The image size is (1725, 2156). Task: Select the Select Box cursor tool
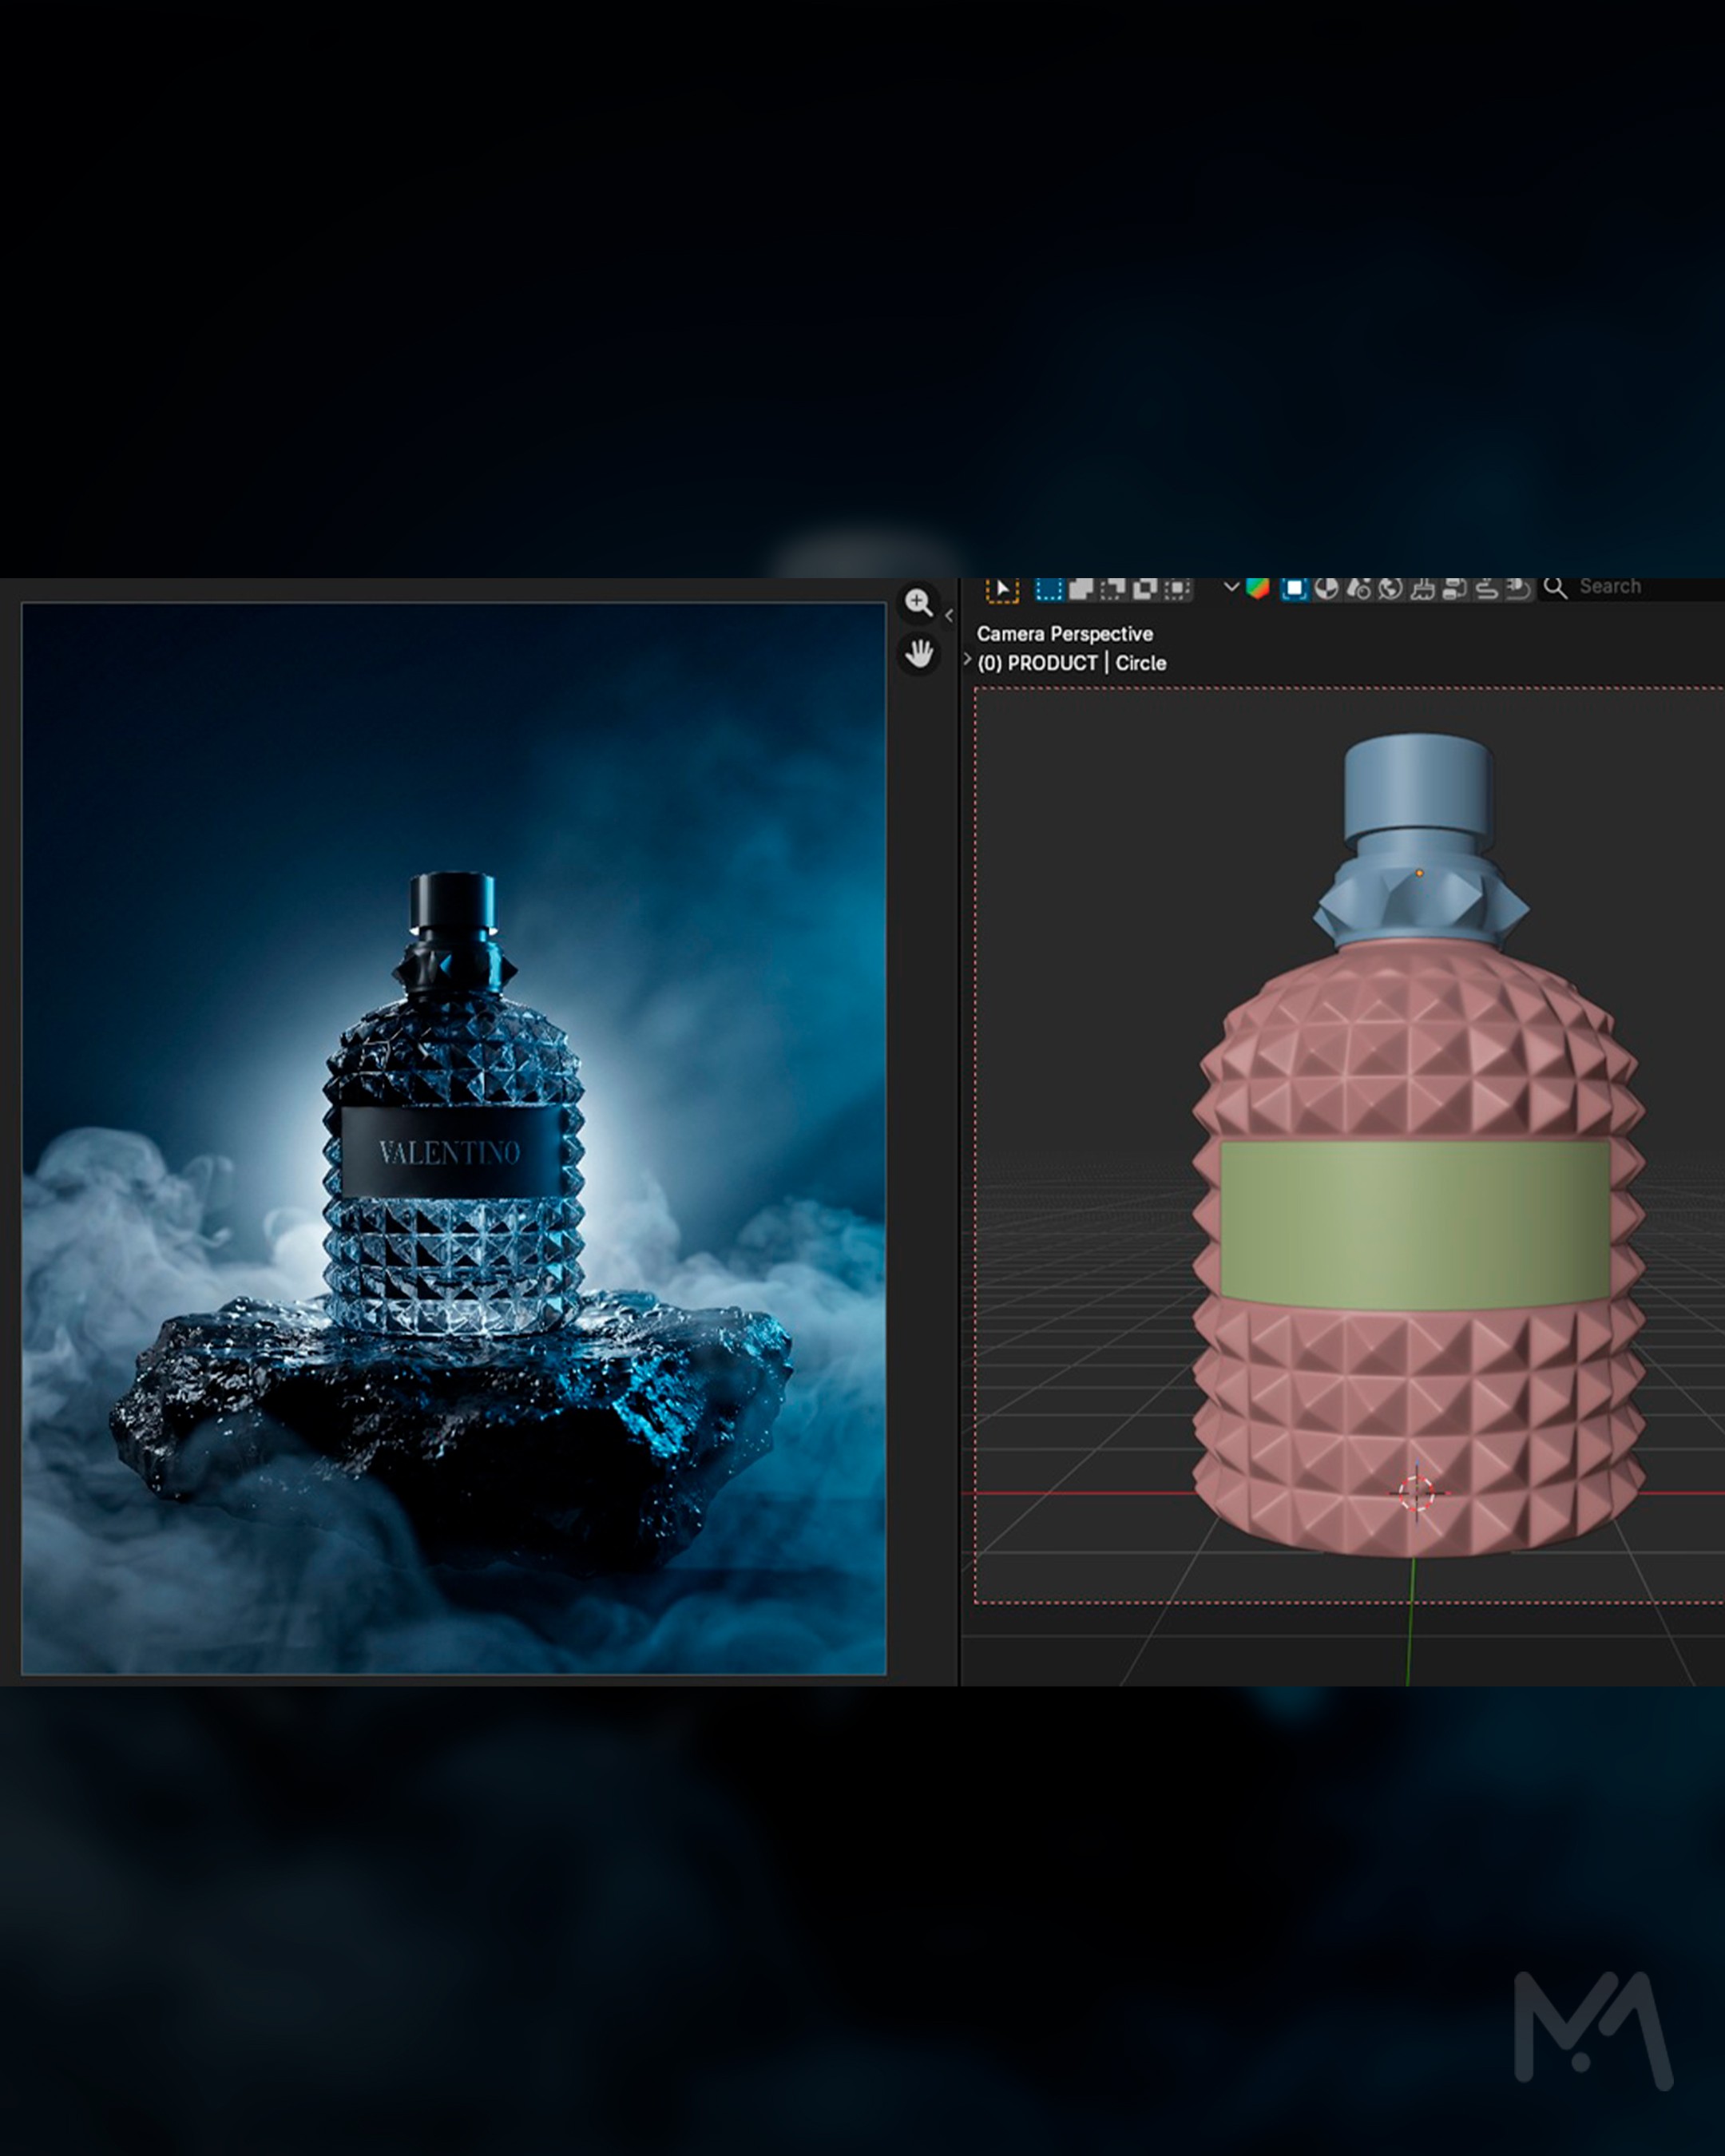(x=1002, y=589)
